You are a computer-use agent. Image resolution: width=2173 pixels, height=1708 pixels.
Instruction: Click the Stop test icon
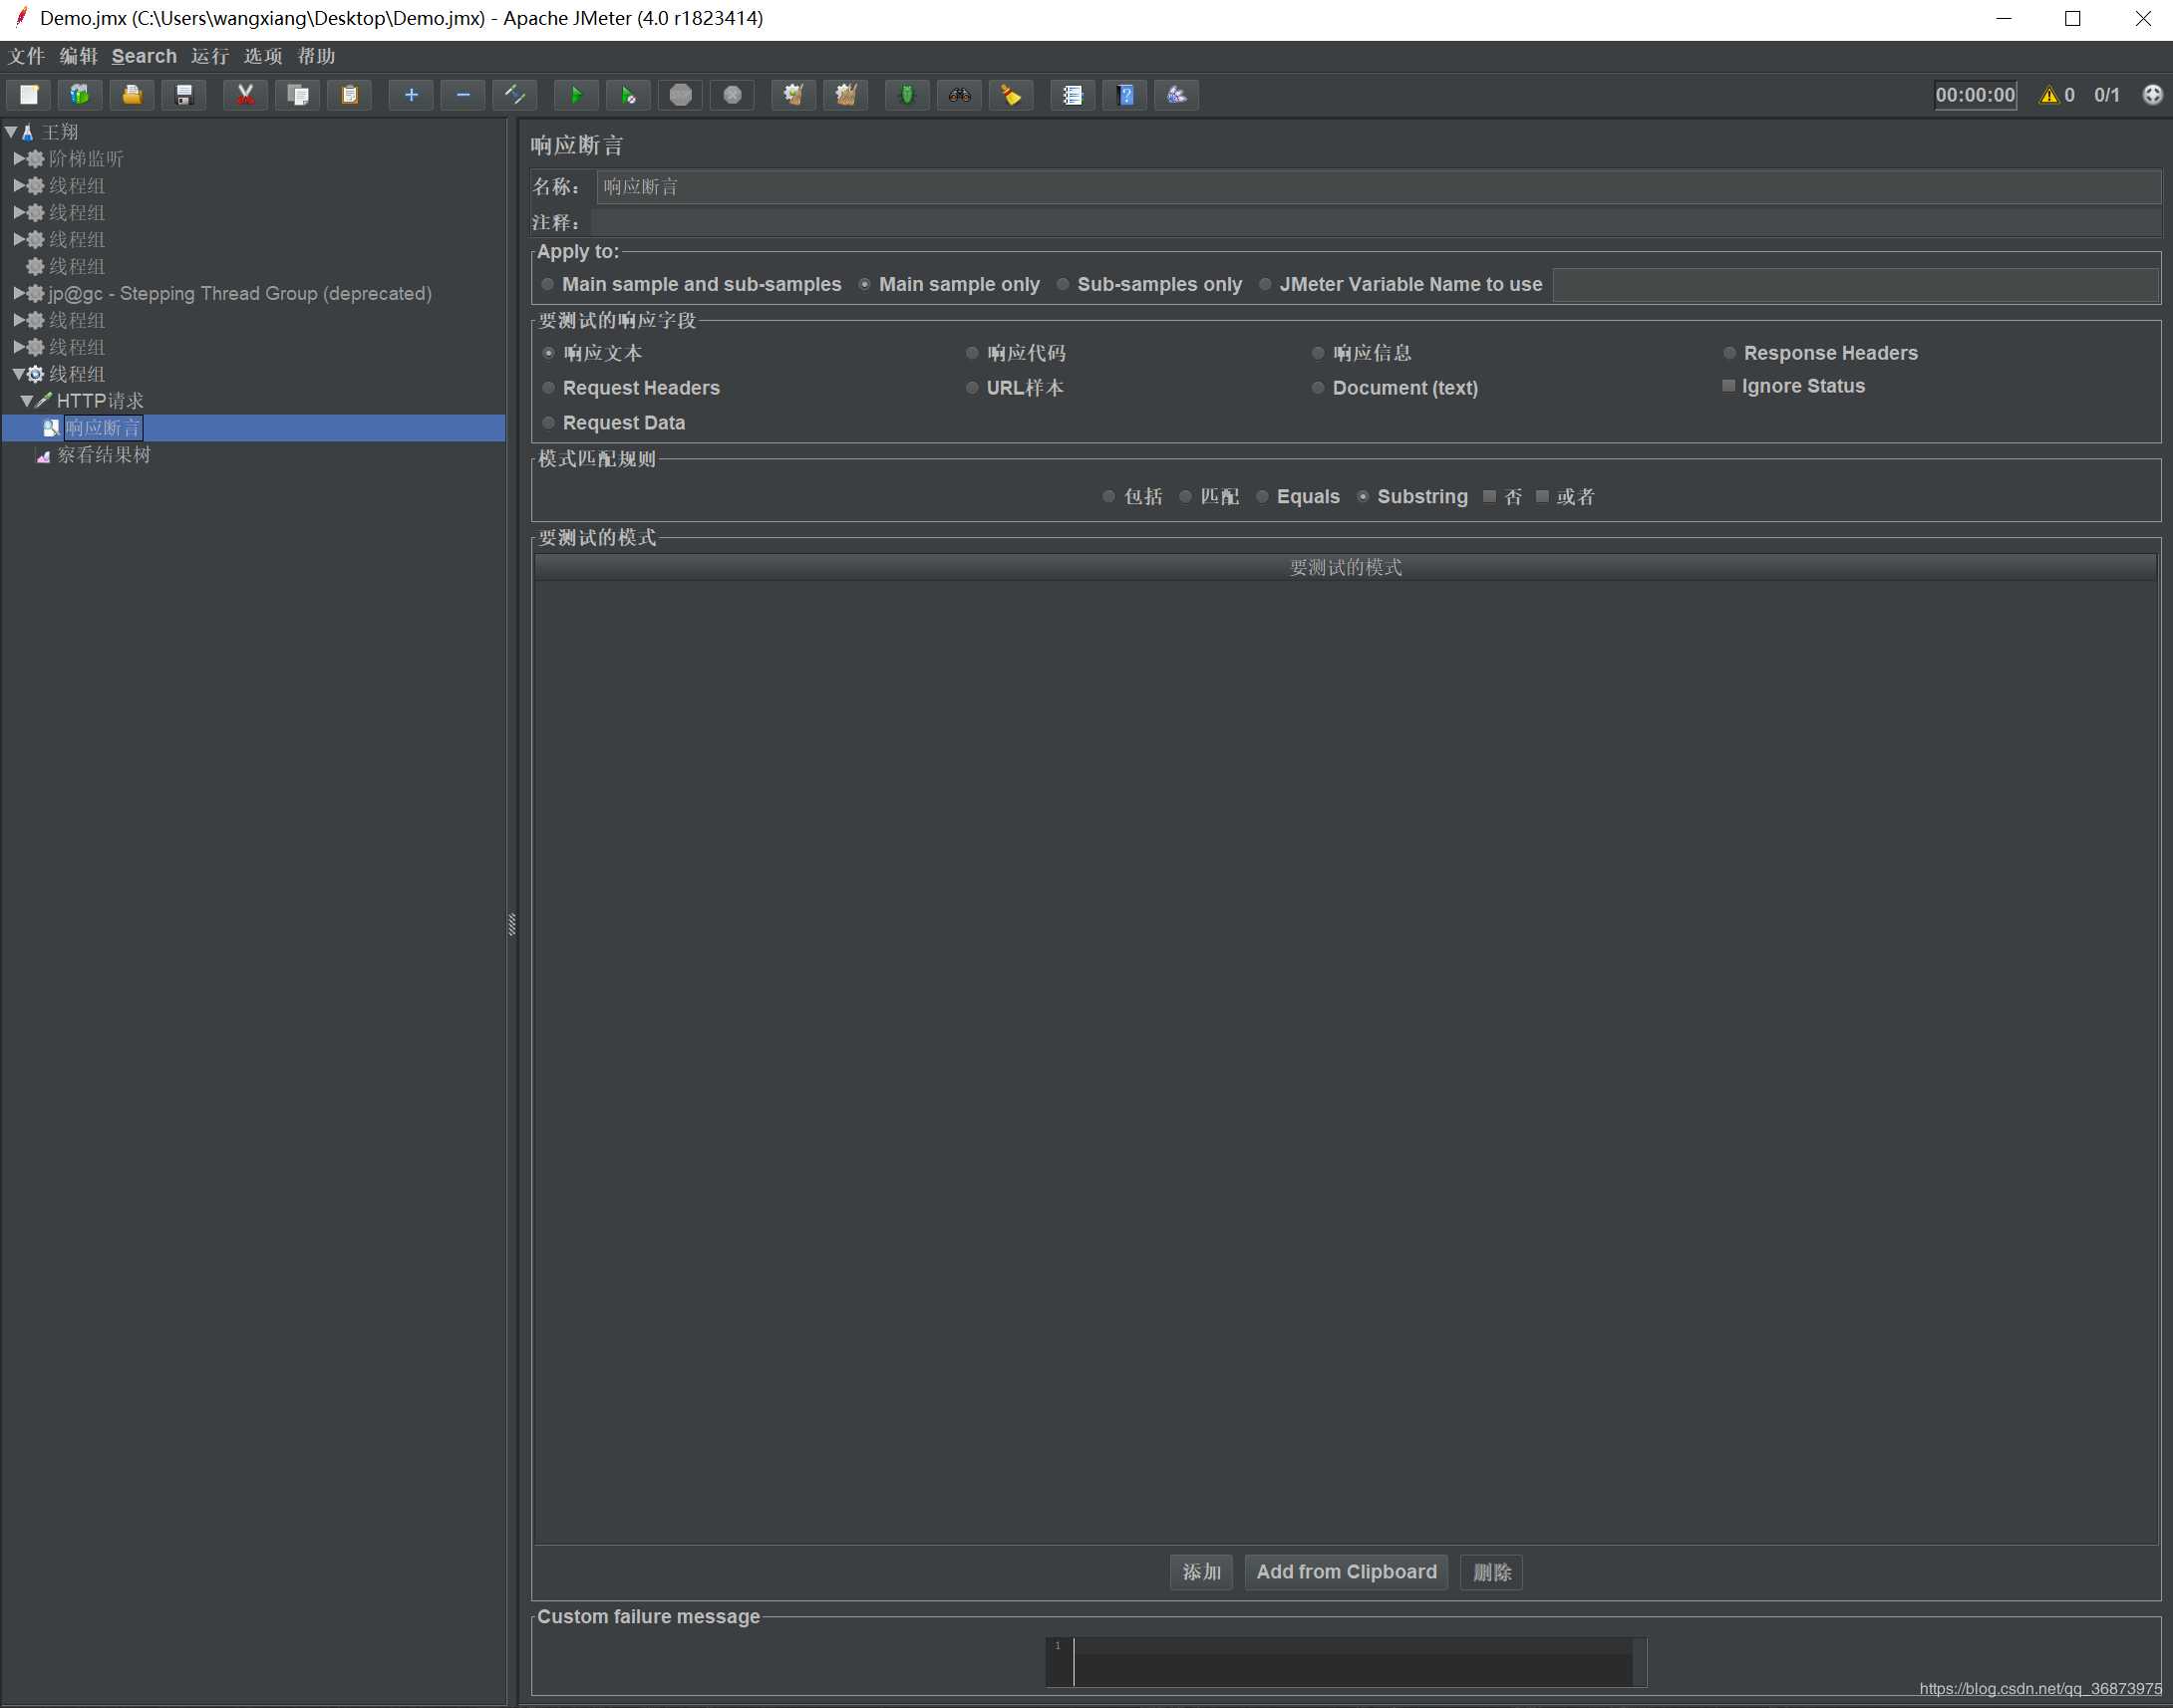tap(680, 95)
